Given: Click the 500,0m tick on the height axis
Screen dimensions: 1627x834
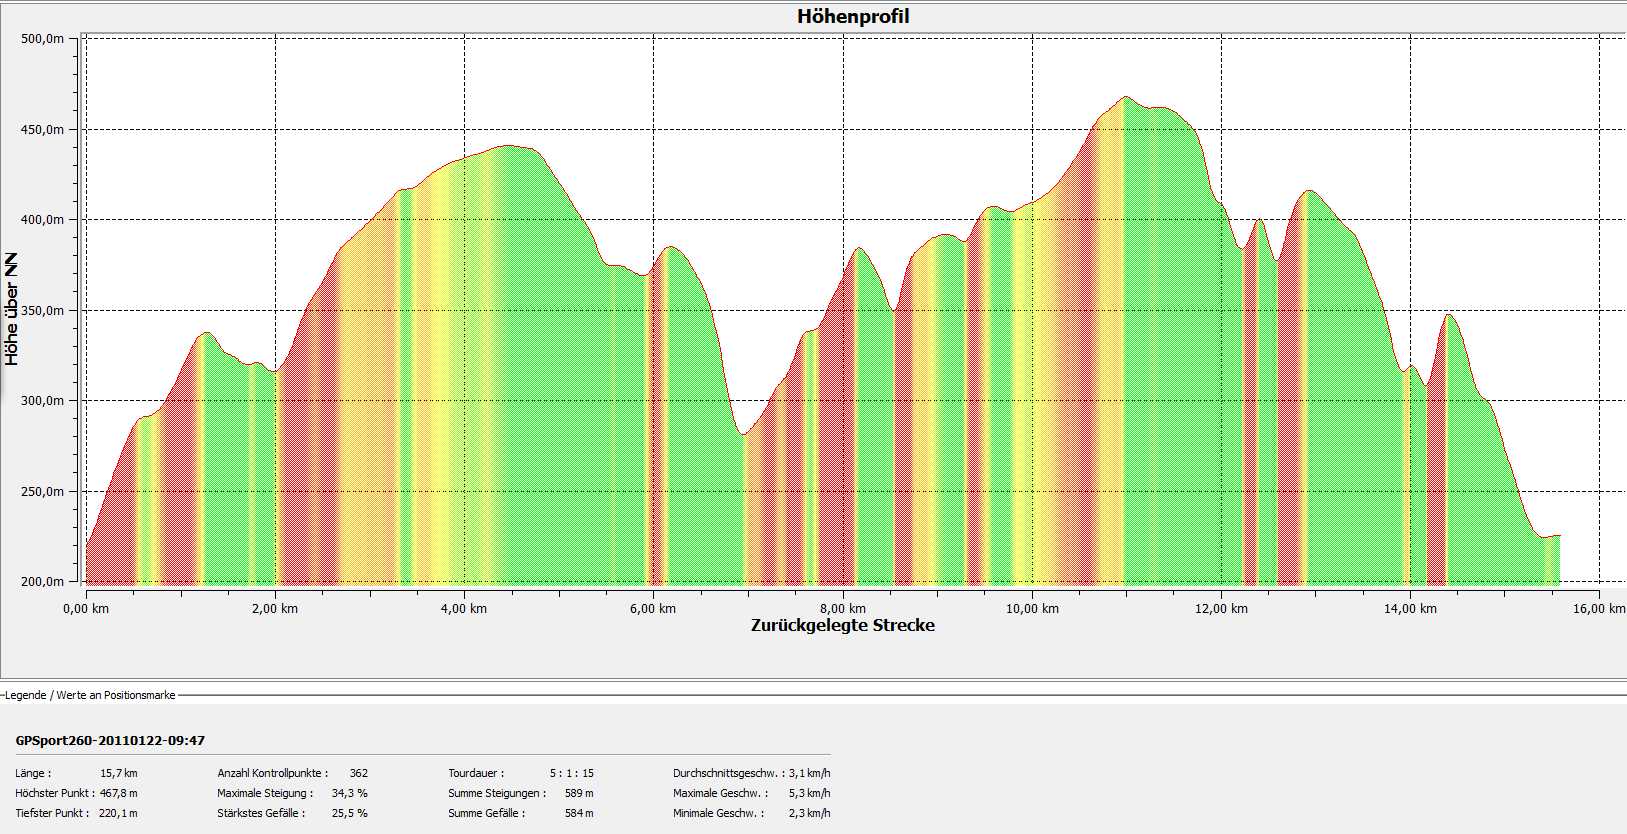Looking at the screenshot, I should (x=42, y=39).
